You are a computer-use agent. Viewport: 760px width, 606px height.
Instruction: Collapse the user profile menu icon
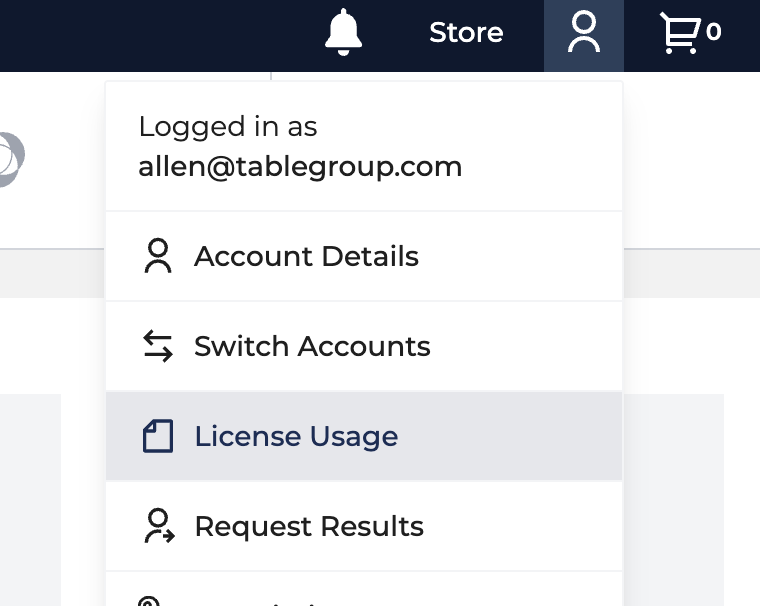click(x=584, y=32)
